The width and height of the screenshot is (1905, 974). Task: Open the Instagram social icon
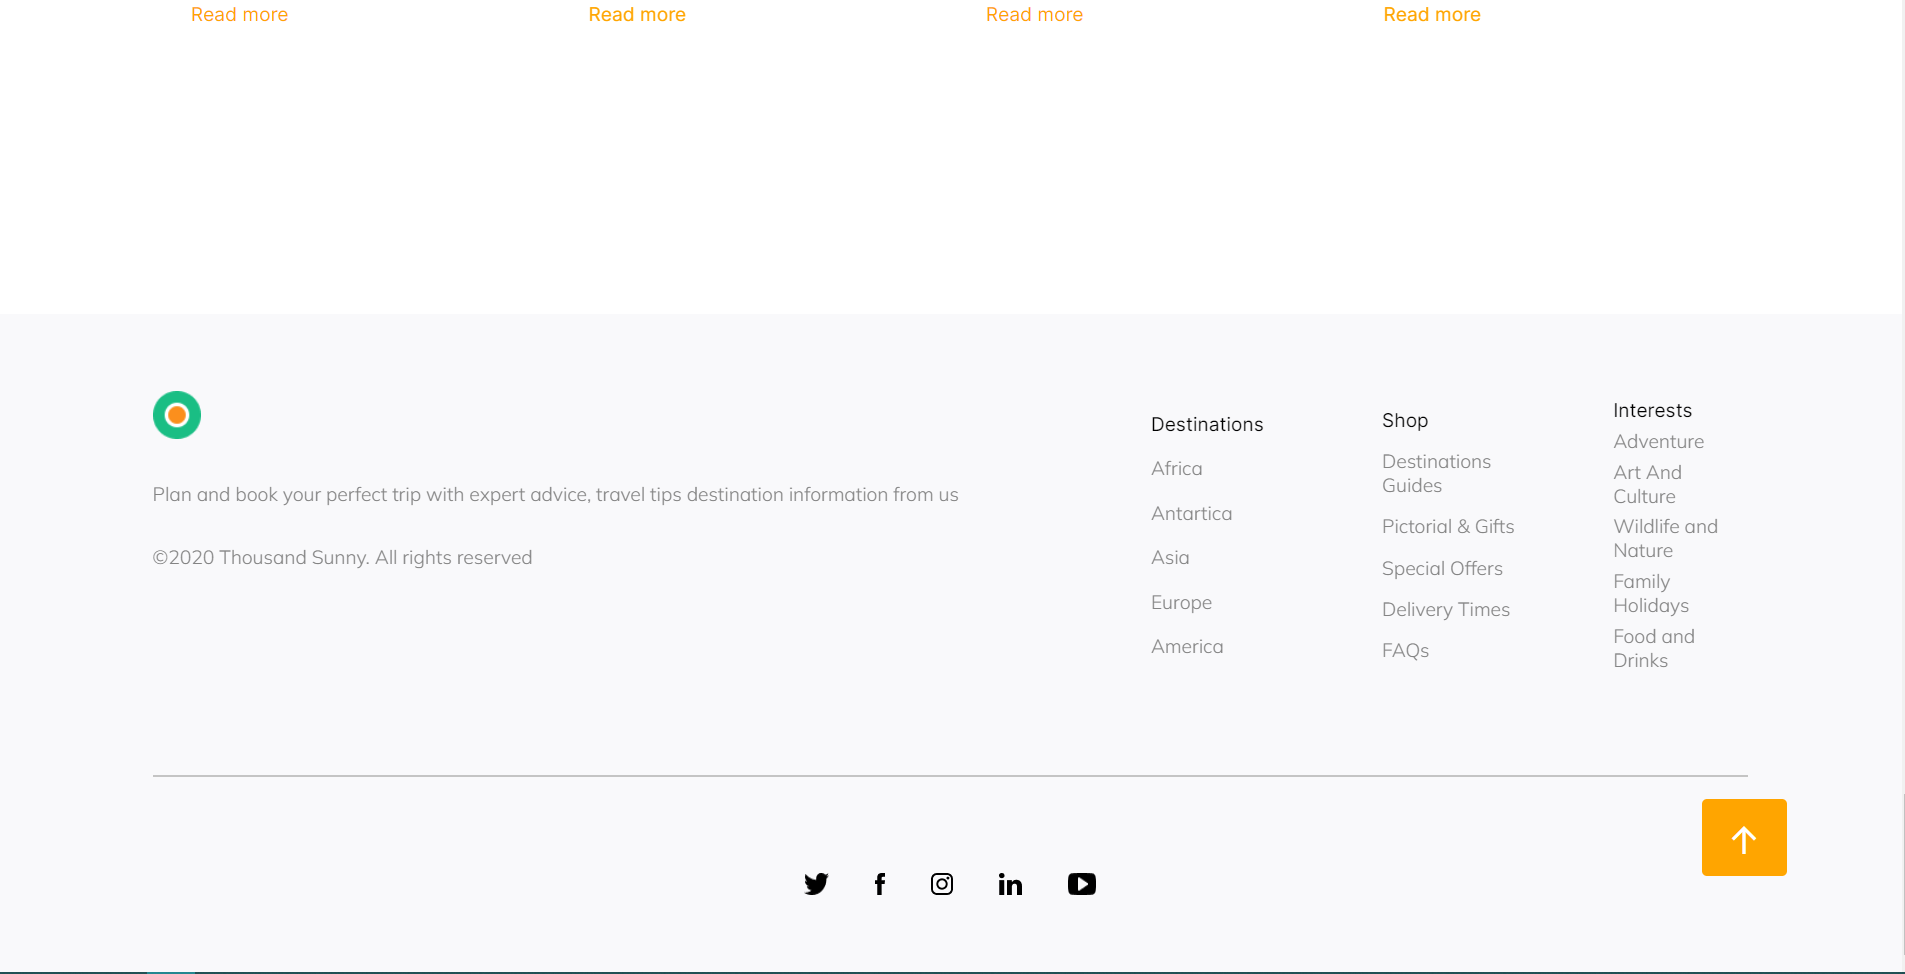942,884
